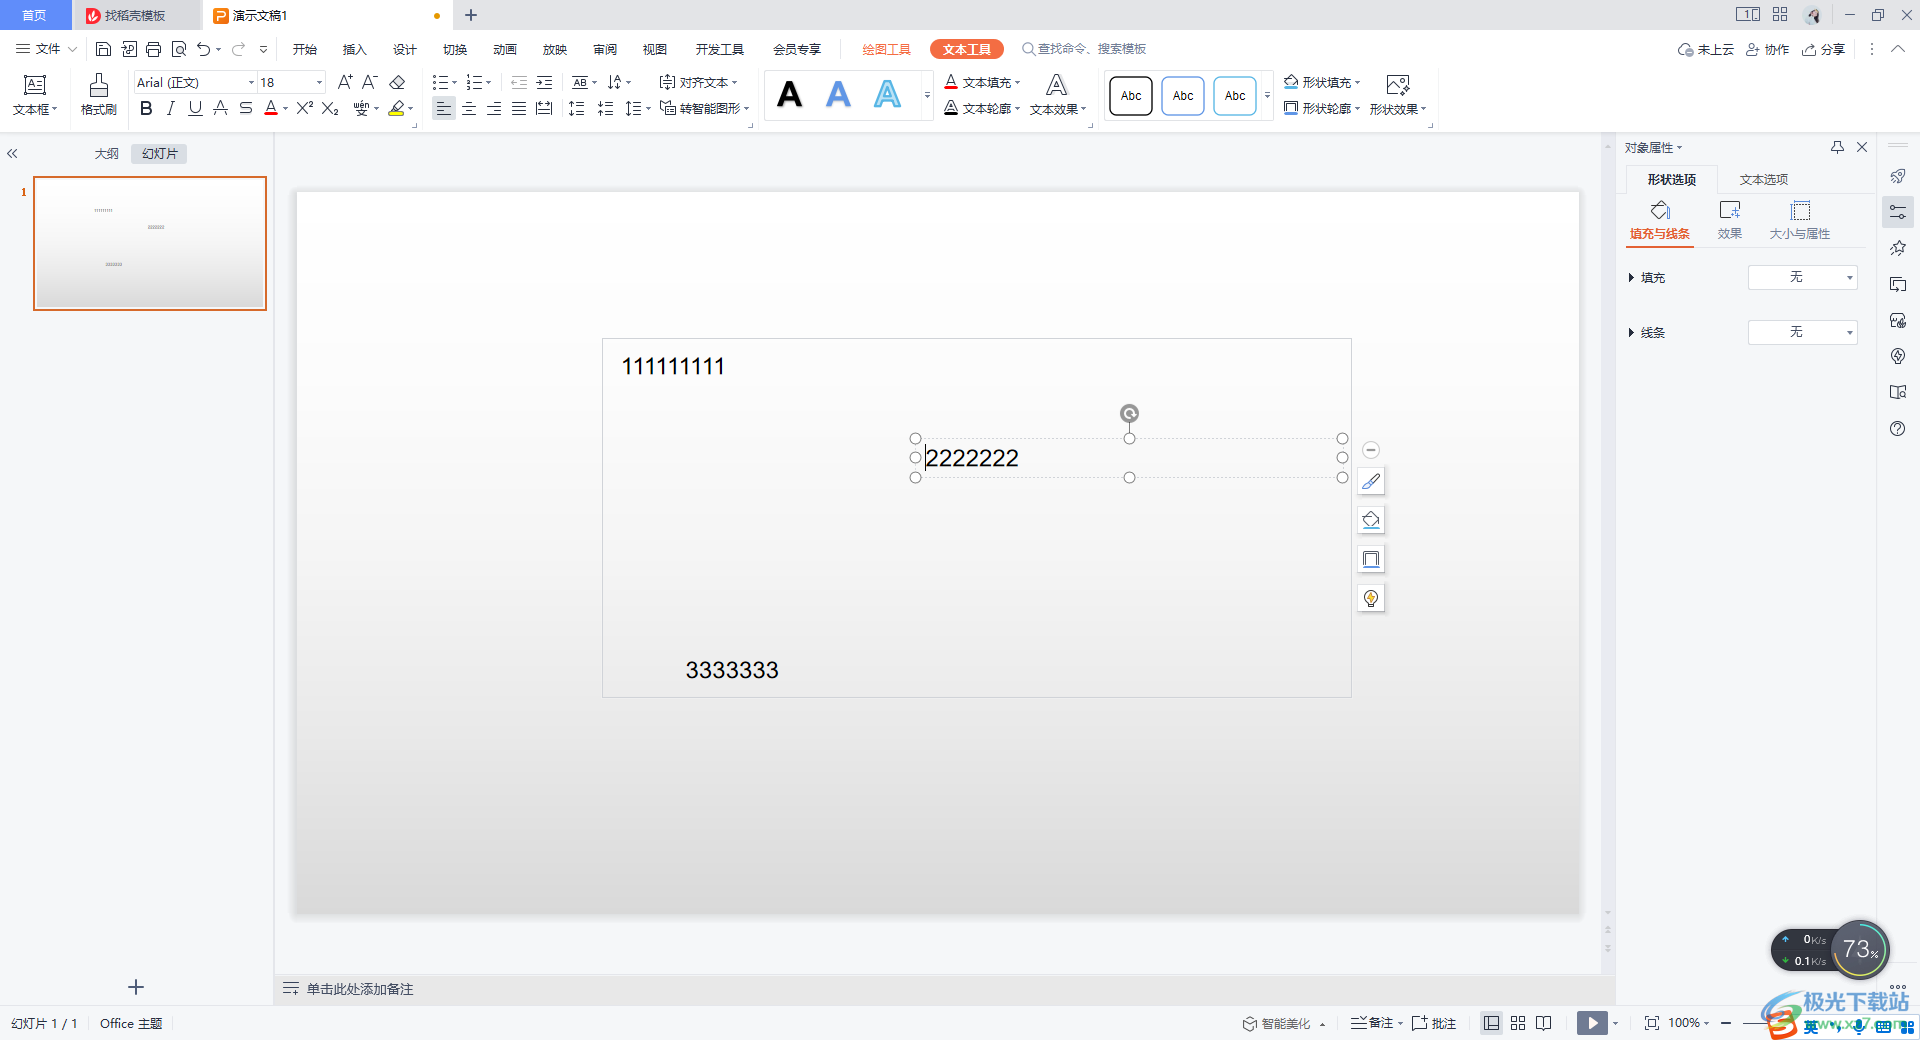This screenshot has height=1040, width=1920.
Task: Open Size & Properties (大小与属性) icon
Action: coord(1800,220)
